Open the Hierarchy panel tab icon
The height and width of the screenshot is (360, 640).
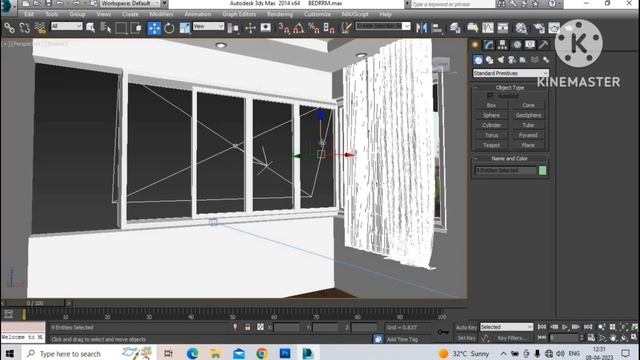(502, 45)
